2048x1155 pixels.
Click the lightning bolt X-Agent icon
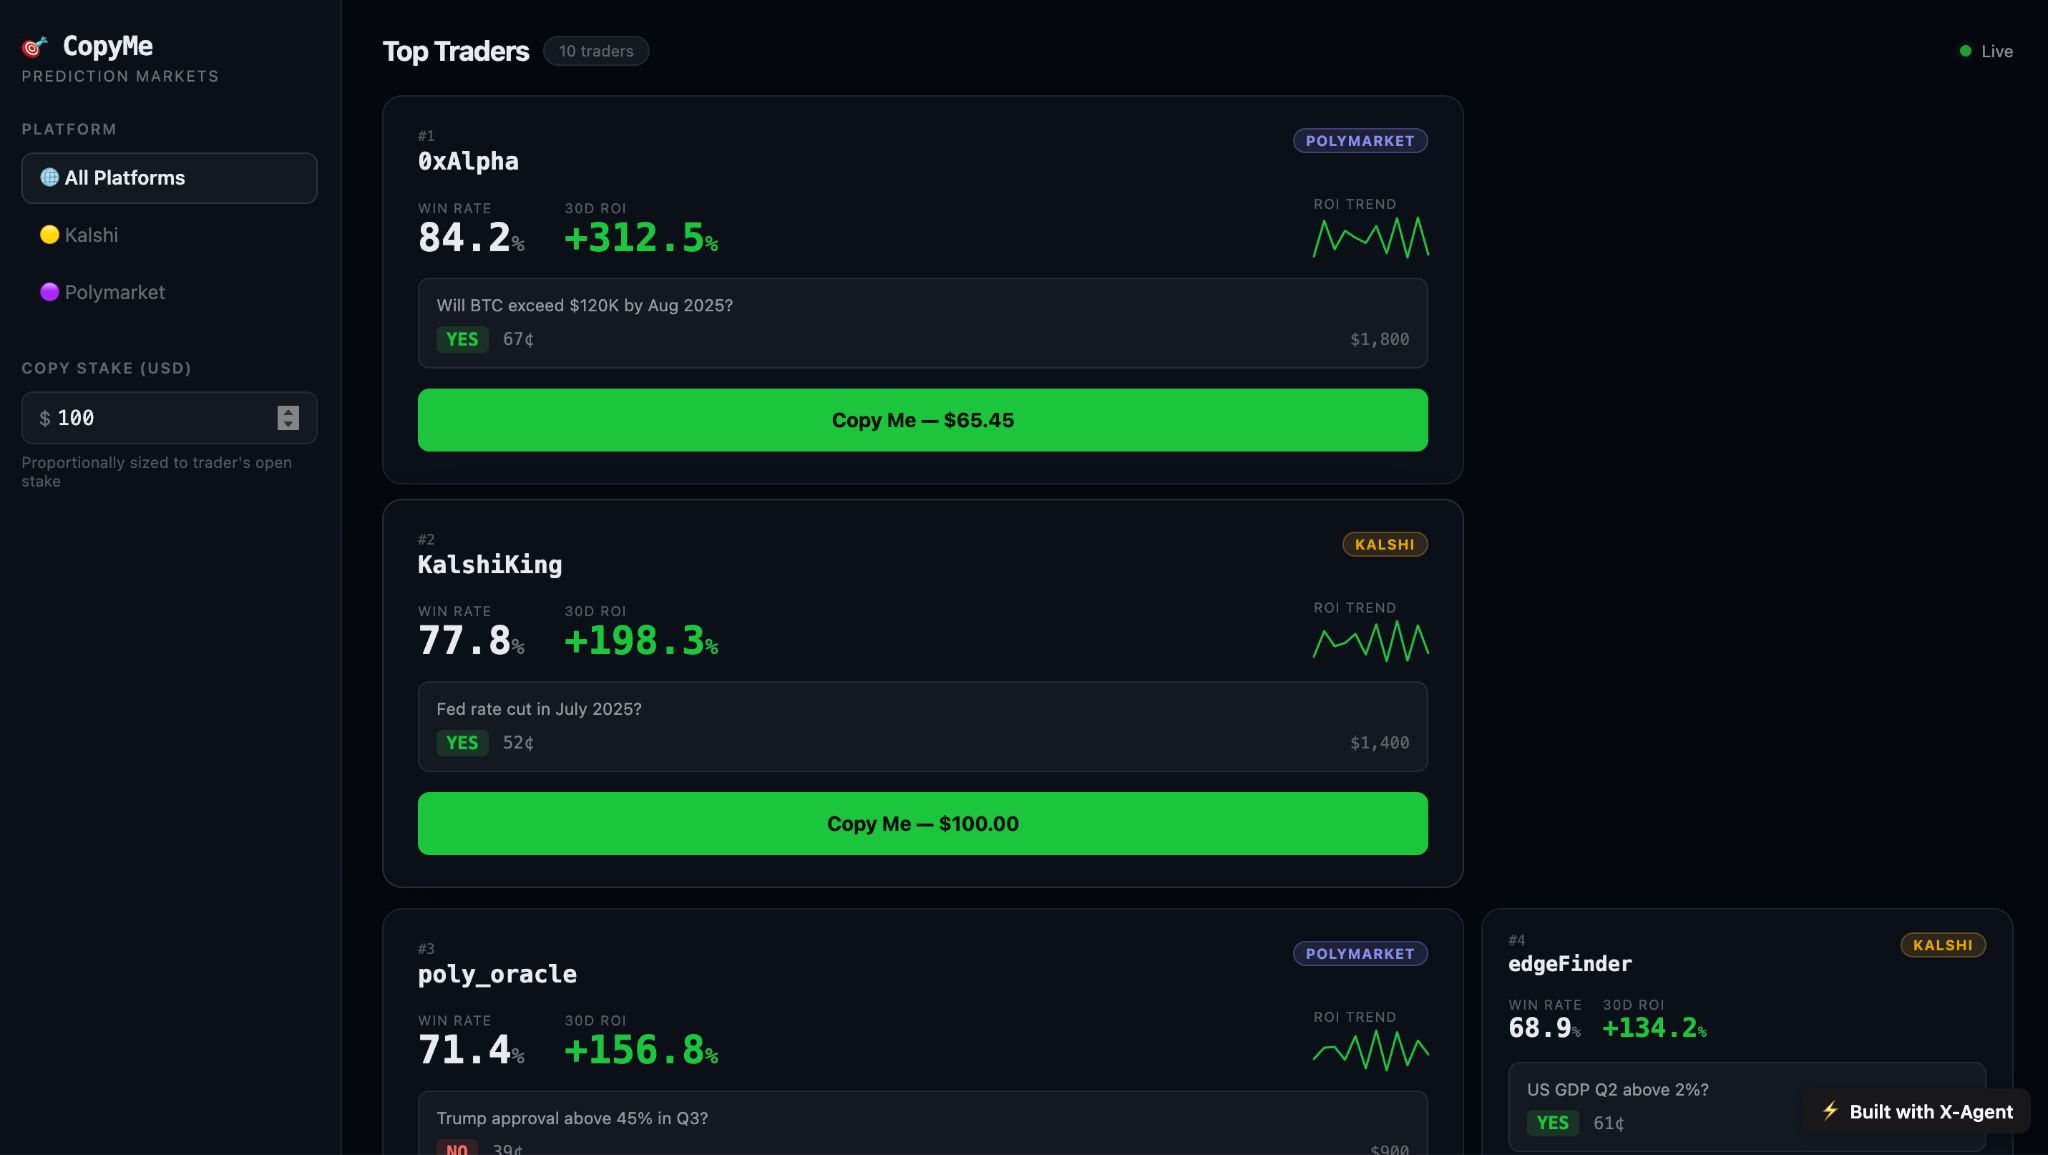[x=1830, y=1111]
